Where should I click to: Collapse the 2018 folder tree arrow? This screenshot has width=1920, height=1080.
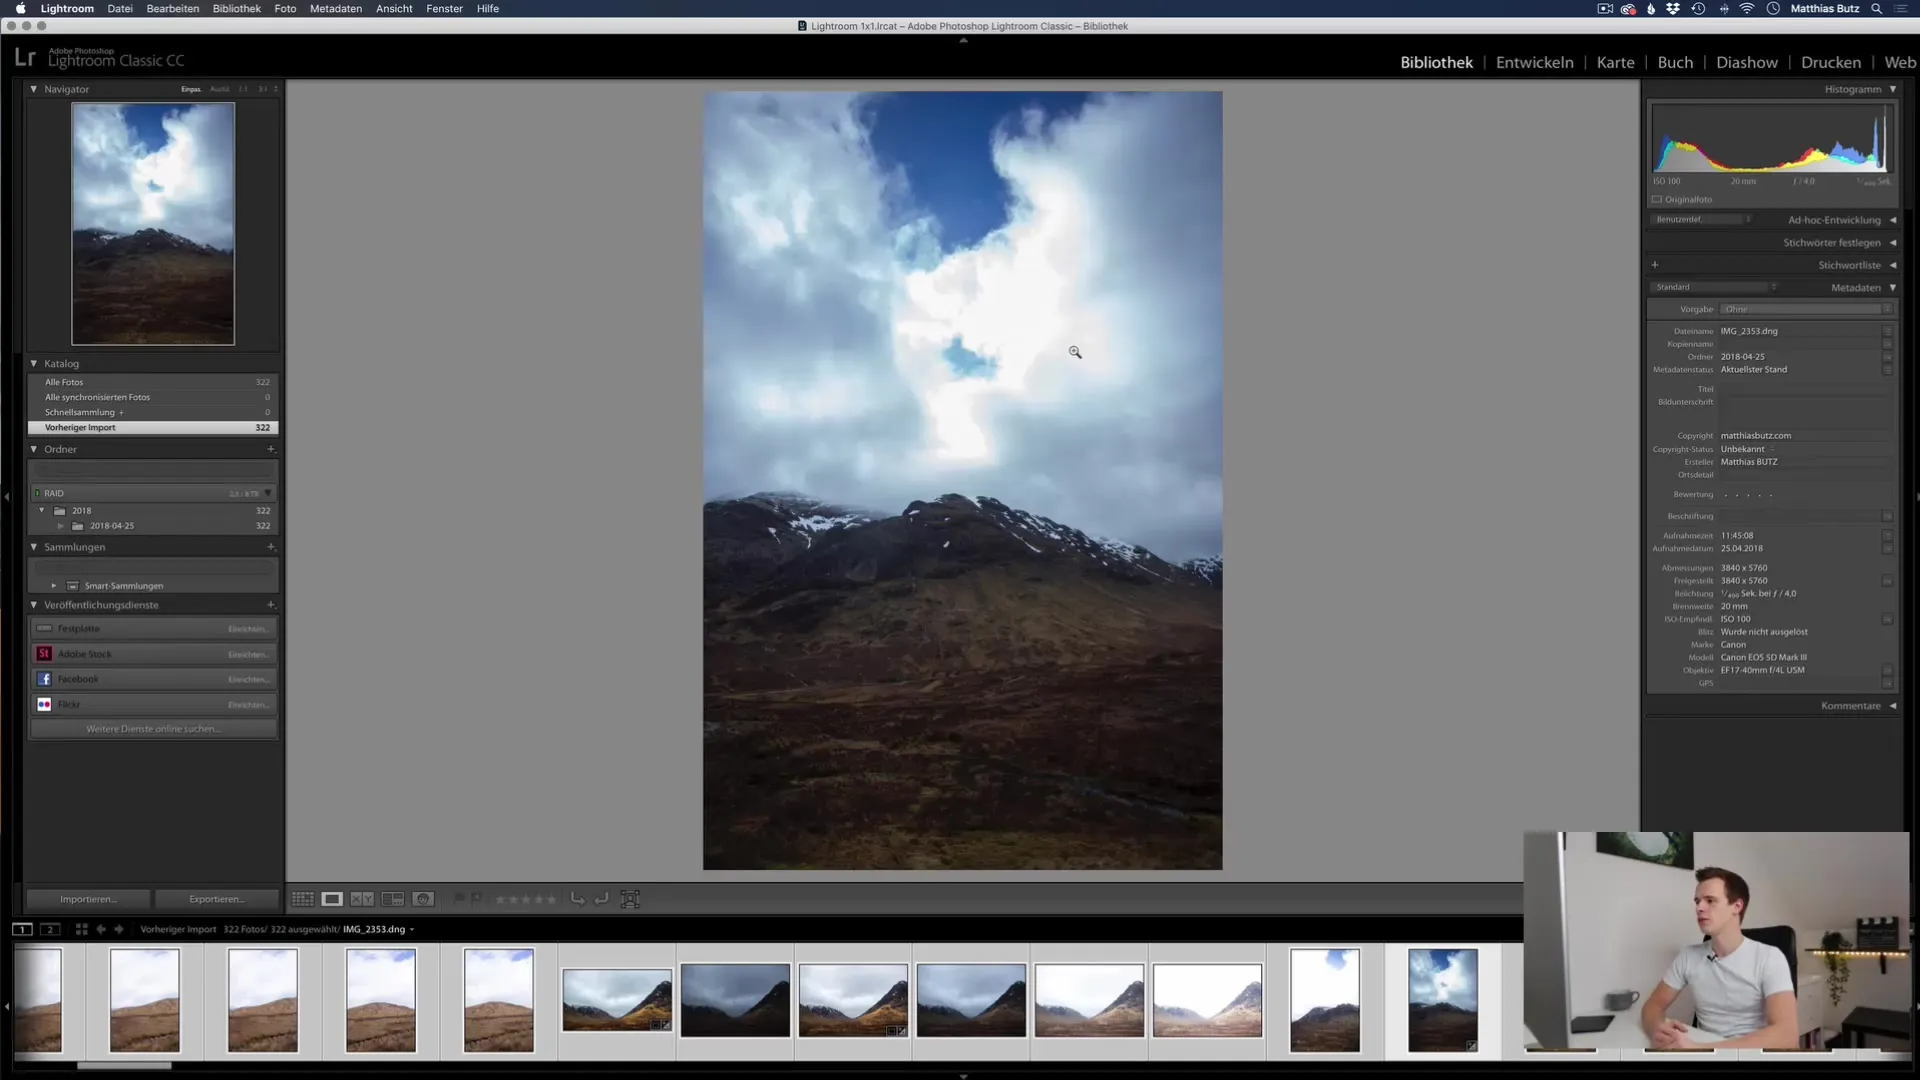42,511
